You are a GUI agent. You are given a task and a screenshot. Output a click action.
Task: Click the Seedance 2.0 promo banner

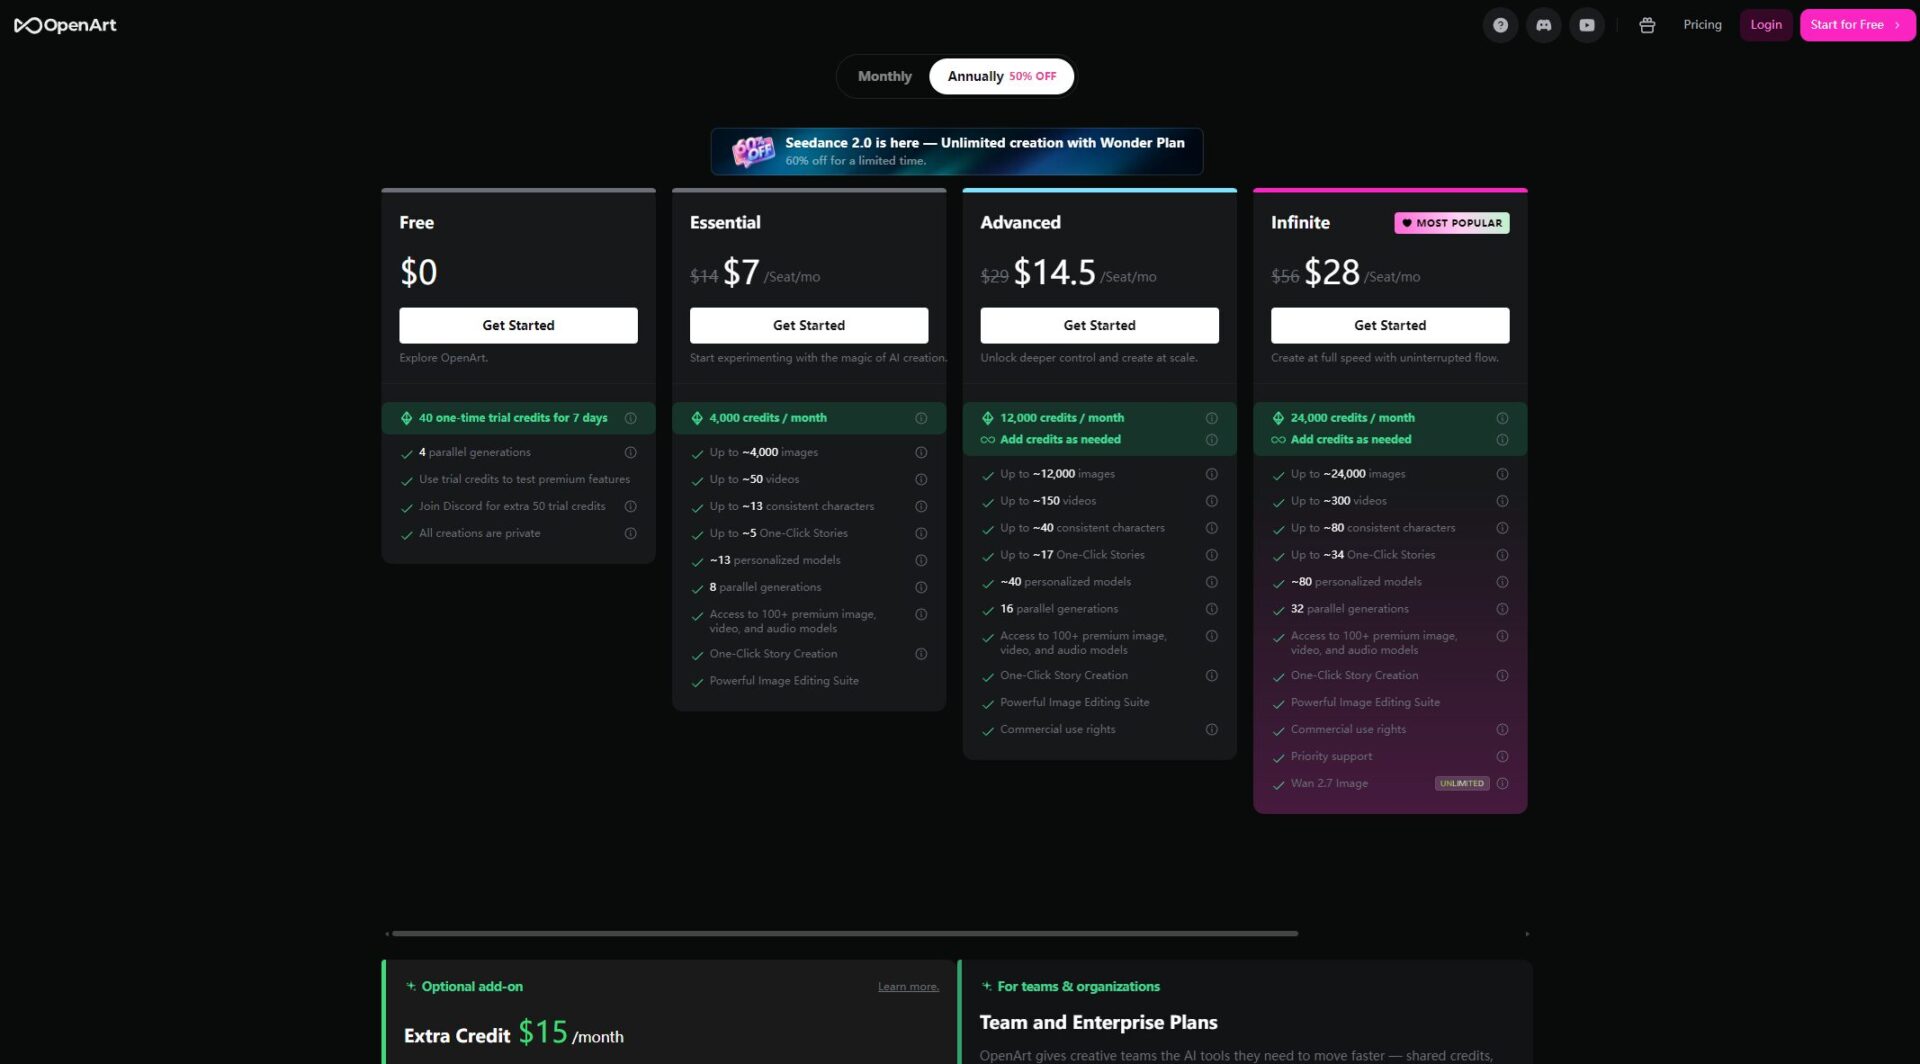click(x=956, y=151)
